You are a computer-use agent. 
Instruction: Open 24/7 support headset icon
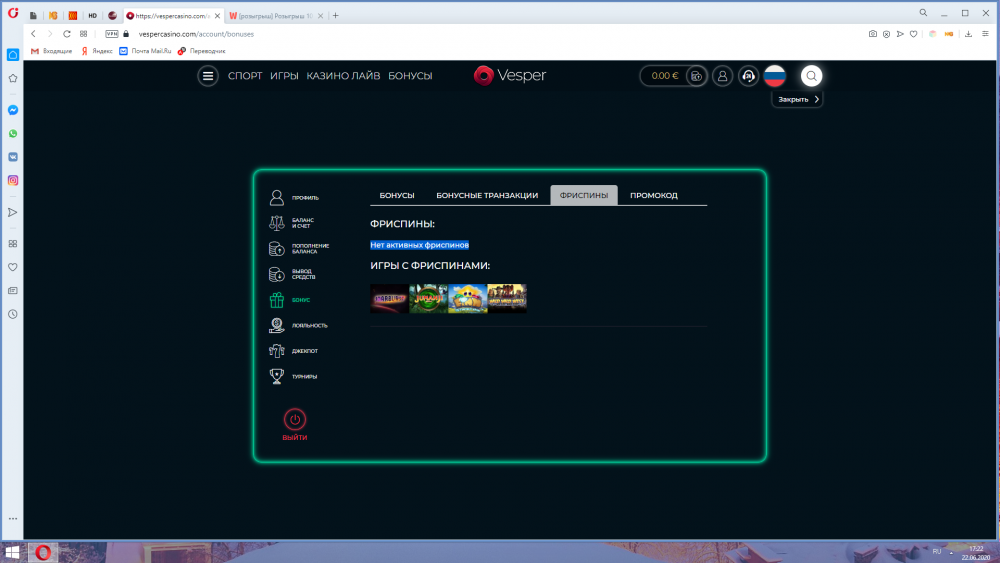click(x=748, y=76)
